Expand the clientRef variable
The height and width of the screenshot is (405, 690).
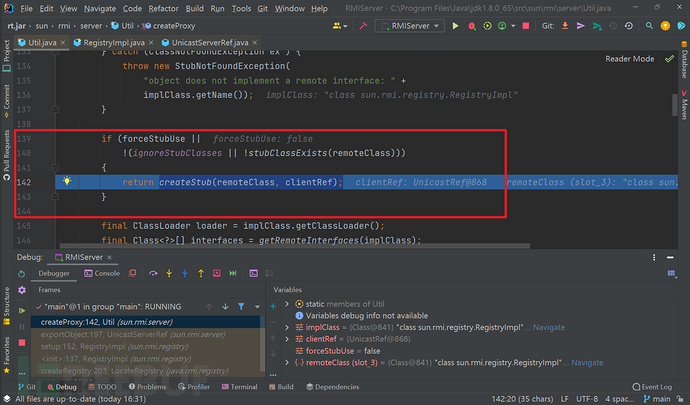point(287,339)
